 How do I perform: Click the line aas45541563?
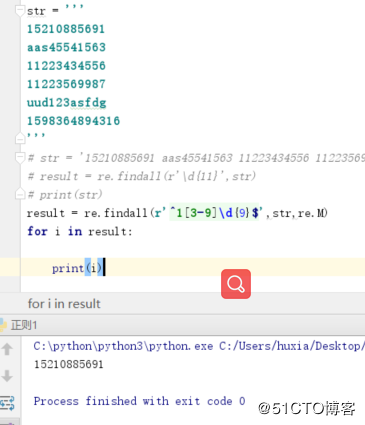coord(66,47)
